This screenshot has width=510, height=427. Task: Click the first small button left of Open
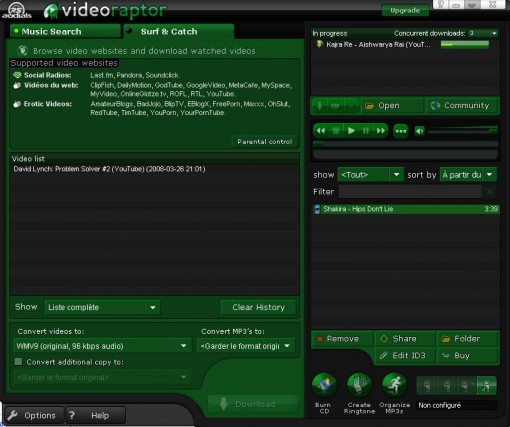coord(320,106)
